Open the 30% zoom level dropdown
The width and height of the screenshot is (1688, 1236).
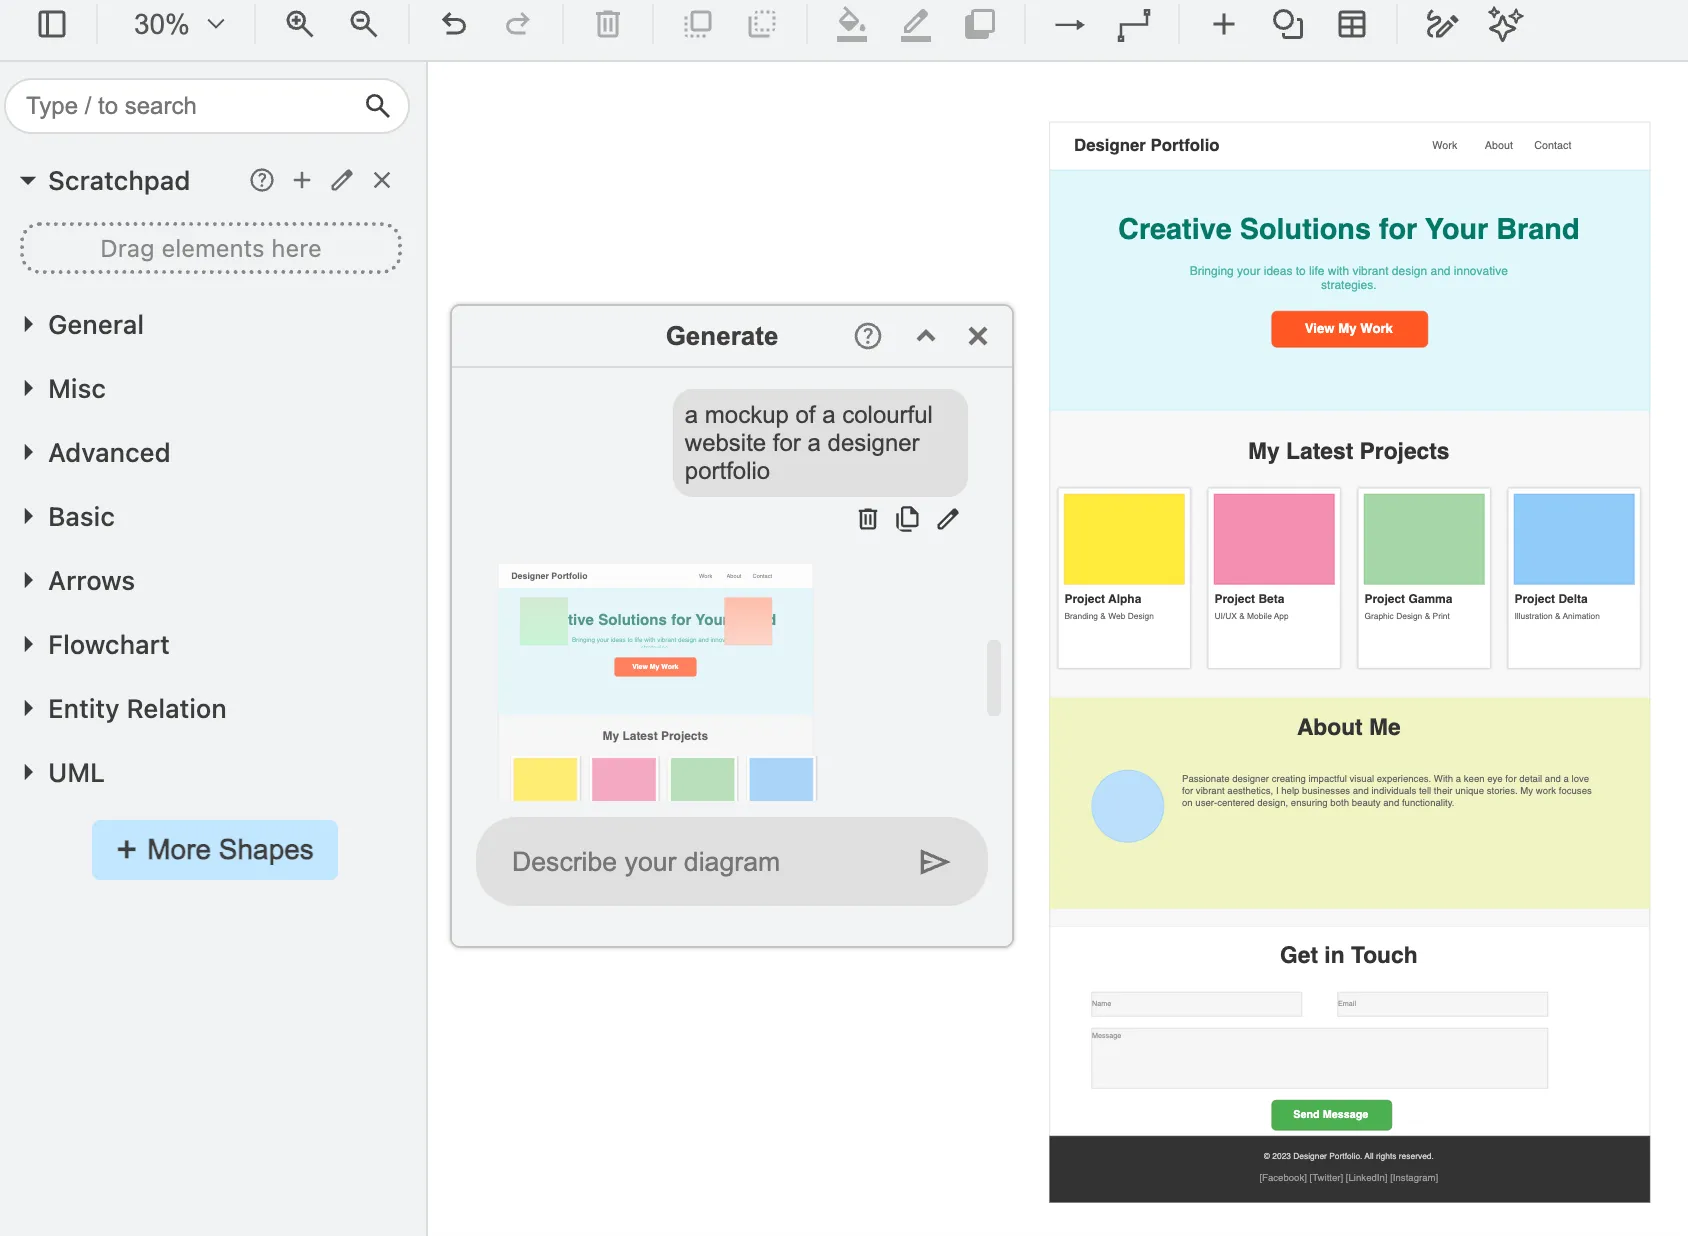(x=179, y=24)
